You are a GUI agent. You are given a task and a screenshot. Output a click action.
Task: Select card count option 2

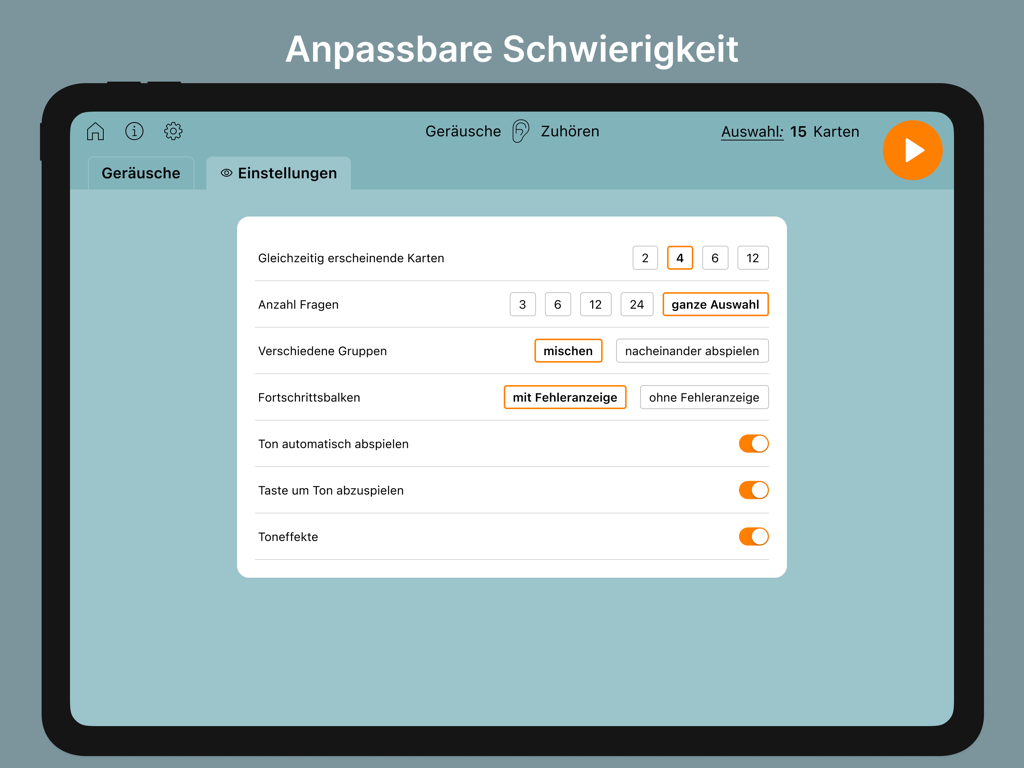coord(645,257)
